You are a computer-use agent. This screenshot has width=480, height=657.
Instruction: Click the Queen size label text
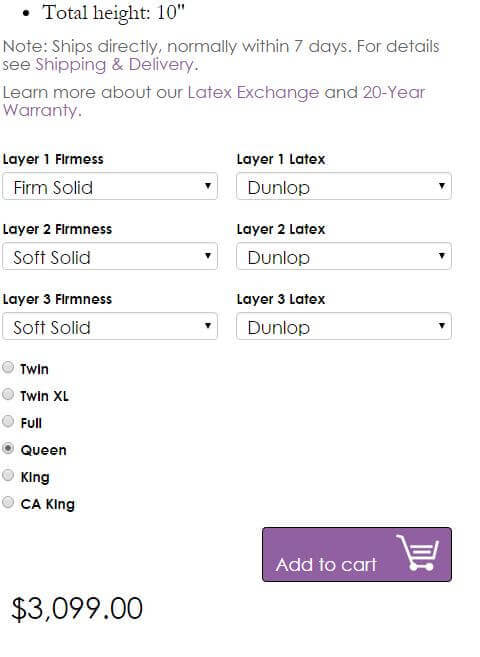[44, 450]
